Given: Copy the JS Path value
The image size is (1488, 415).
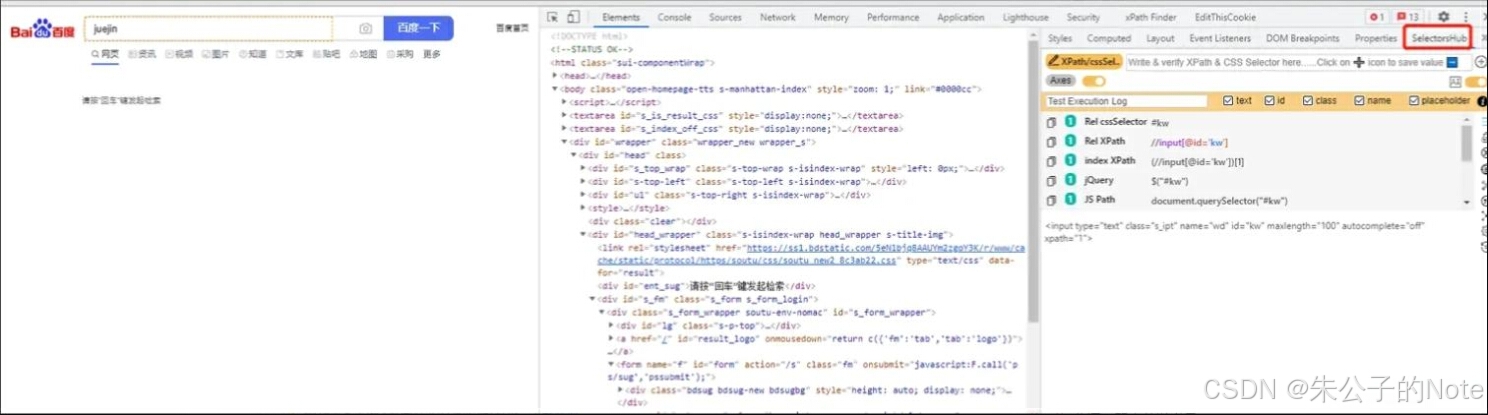Looking at the screenshot, I should point(1051,200).
